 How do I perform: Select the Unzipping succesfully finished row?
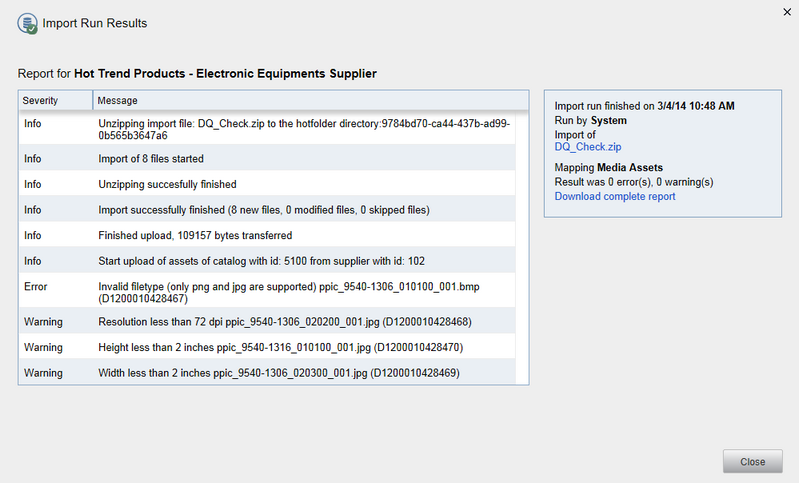(x=267, y=184)
